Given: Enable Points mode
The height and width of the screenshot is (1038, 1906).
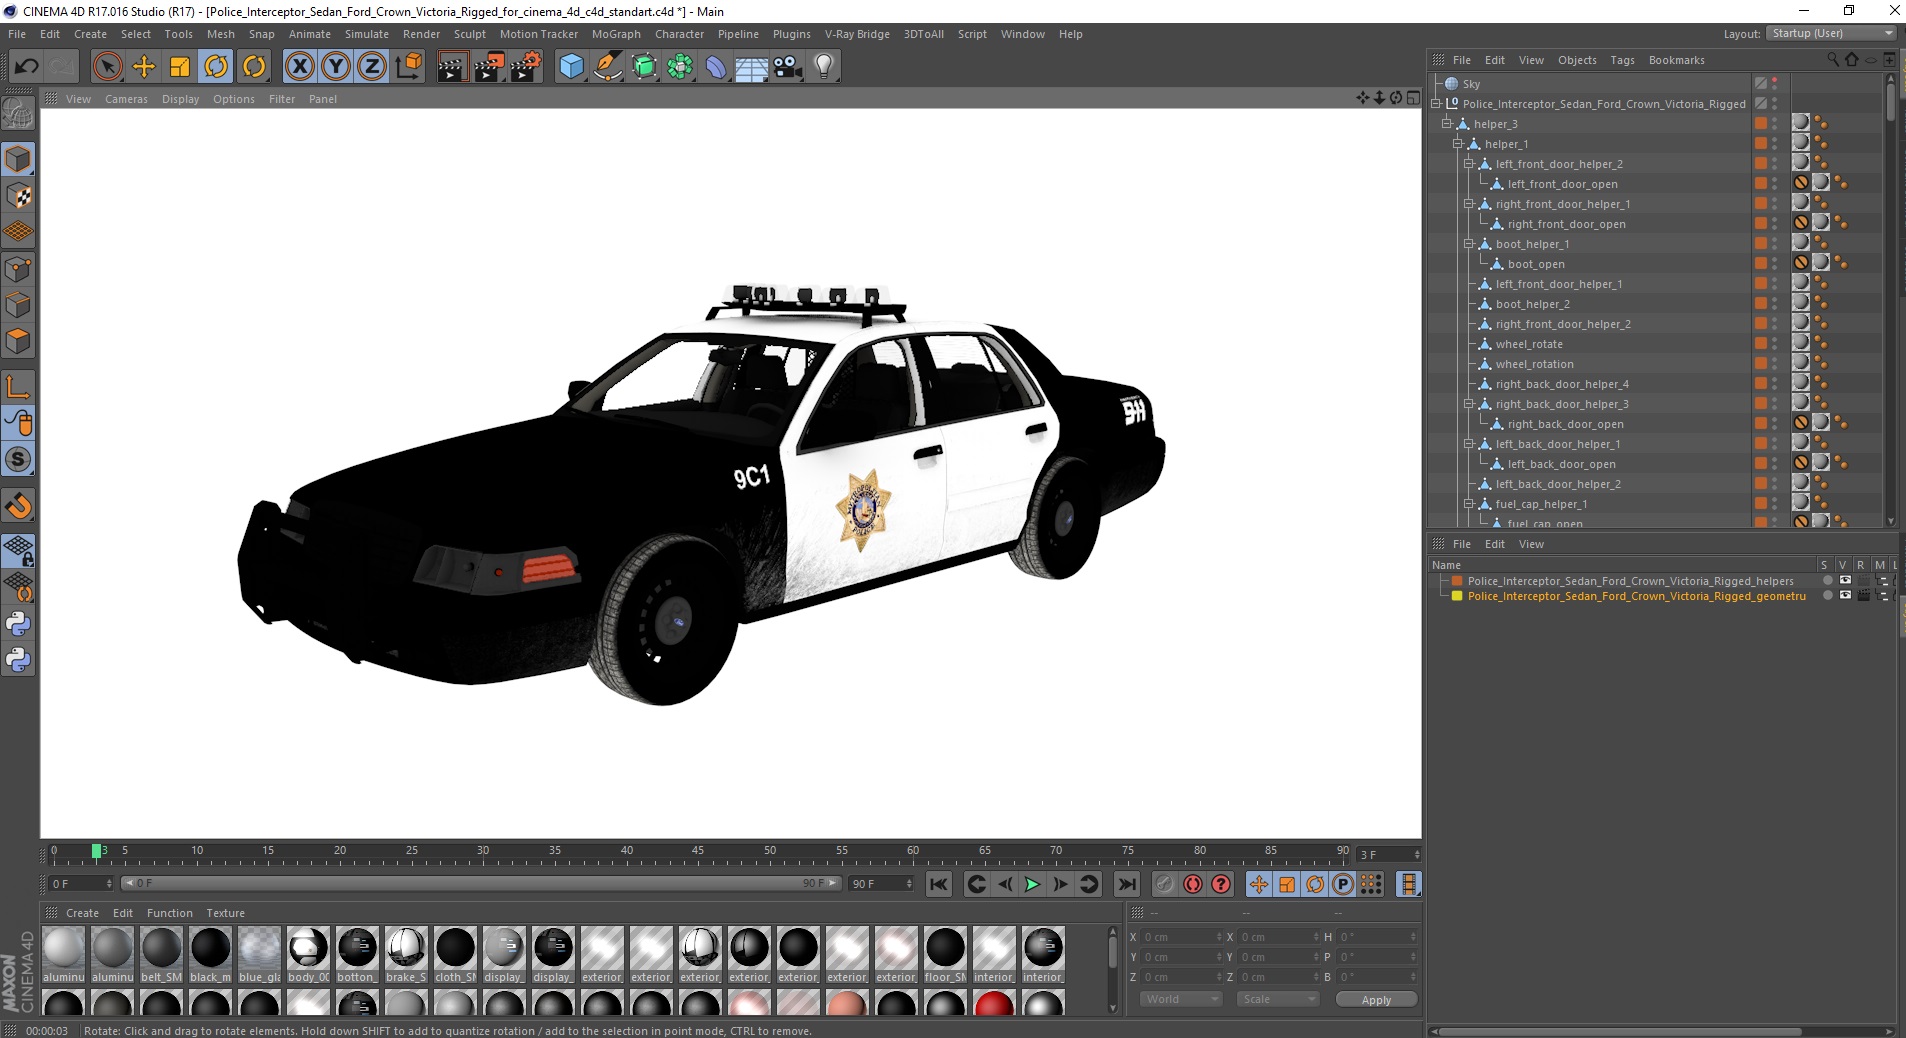Looking at the screenshot, I should (x=18, y=268).
